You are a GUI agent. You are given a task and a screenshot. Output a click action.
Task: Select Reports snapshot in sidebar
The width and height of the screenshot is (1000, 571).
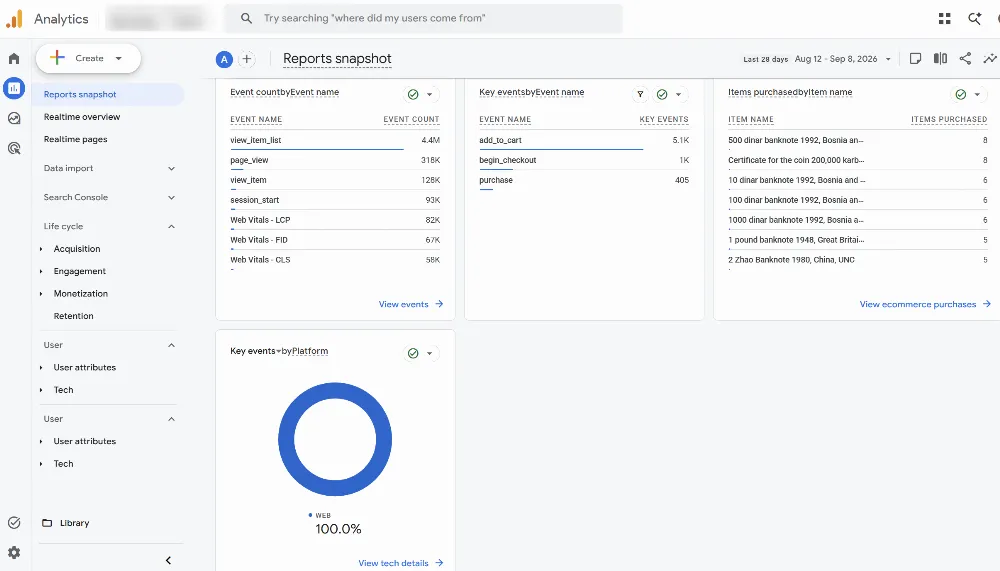pos(109,94)
